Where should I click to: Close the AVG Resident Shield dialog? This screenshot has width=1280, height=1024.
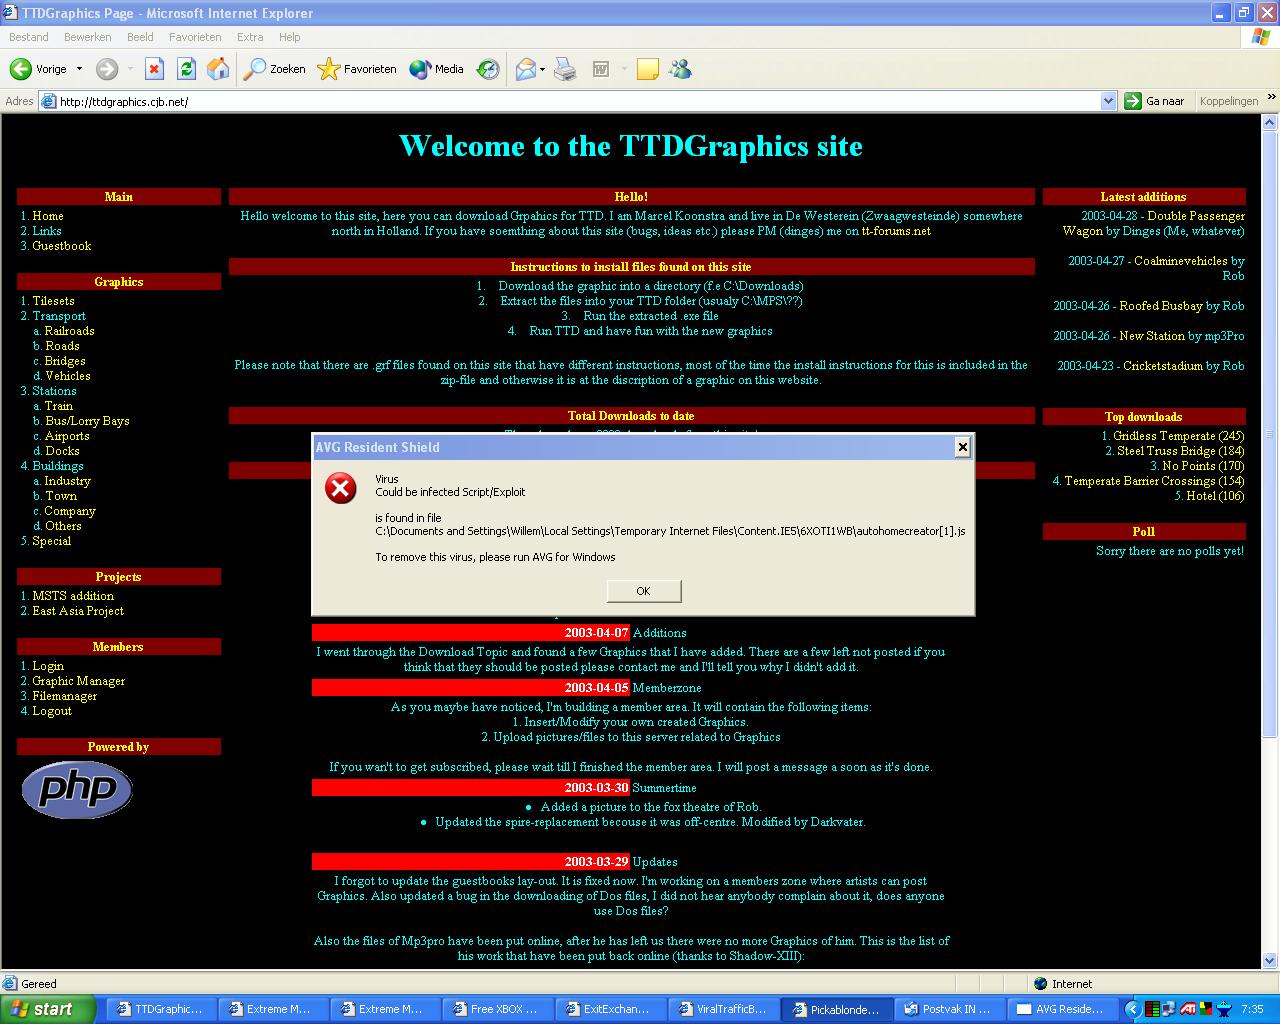tap(962, 447)
